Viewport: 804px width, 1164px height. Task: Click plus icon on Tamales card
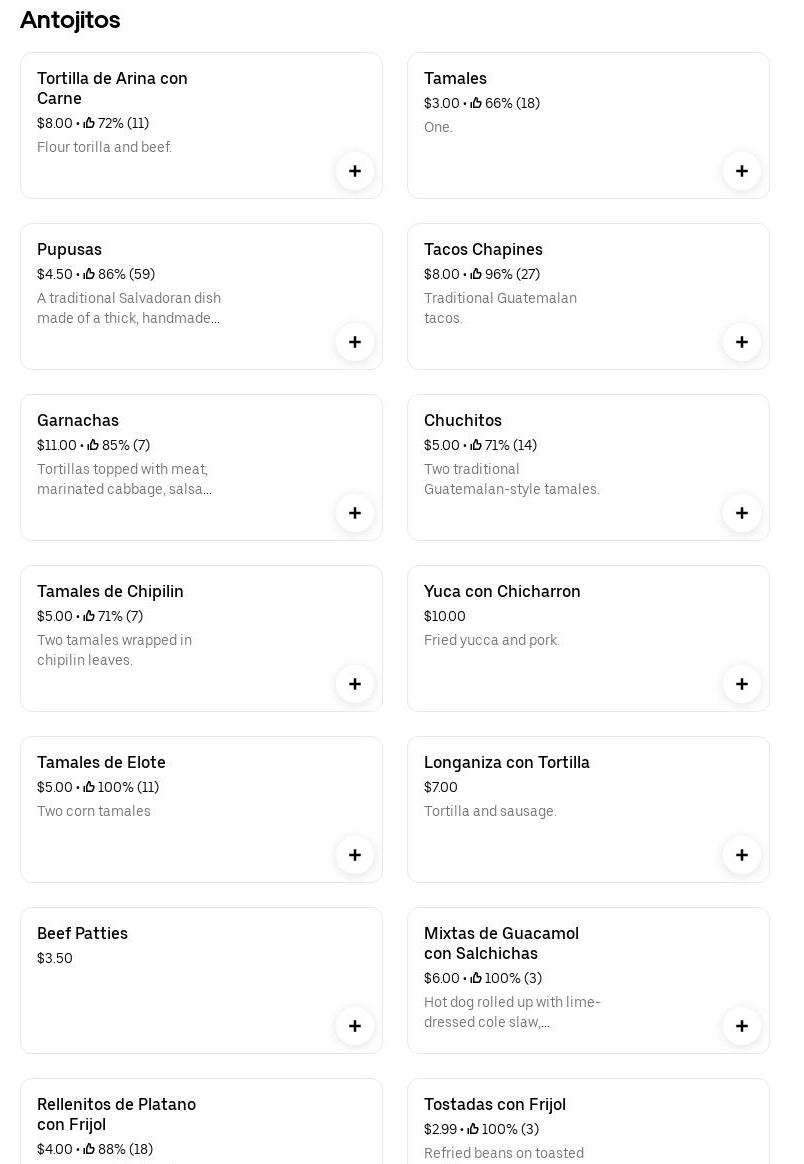[x=742, y=171]
